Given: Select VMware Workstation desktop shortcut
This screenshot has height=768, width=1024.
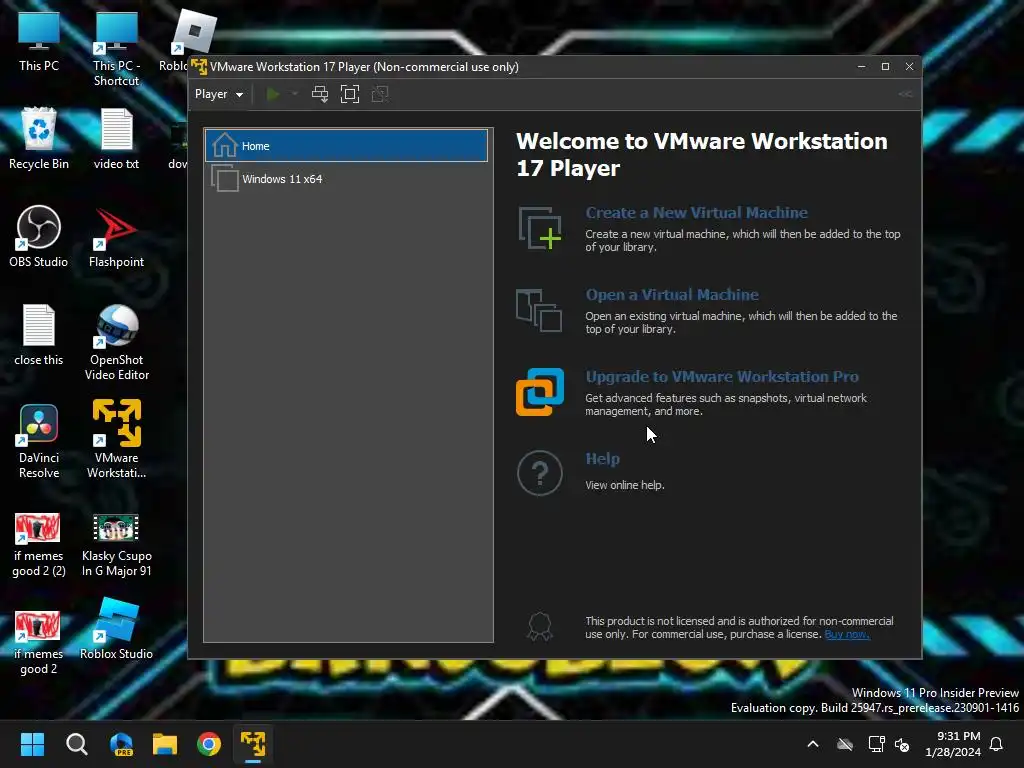Looking at the screenshot, I should point(116,440).
